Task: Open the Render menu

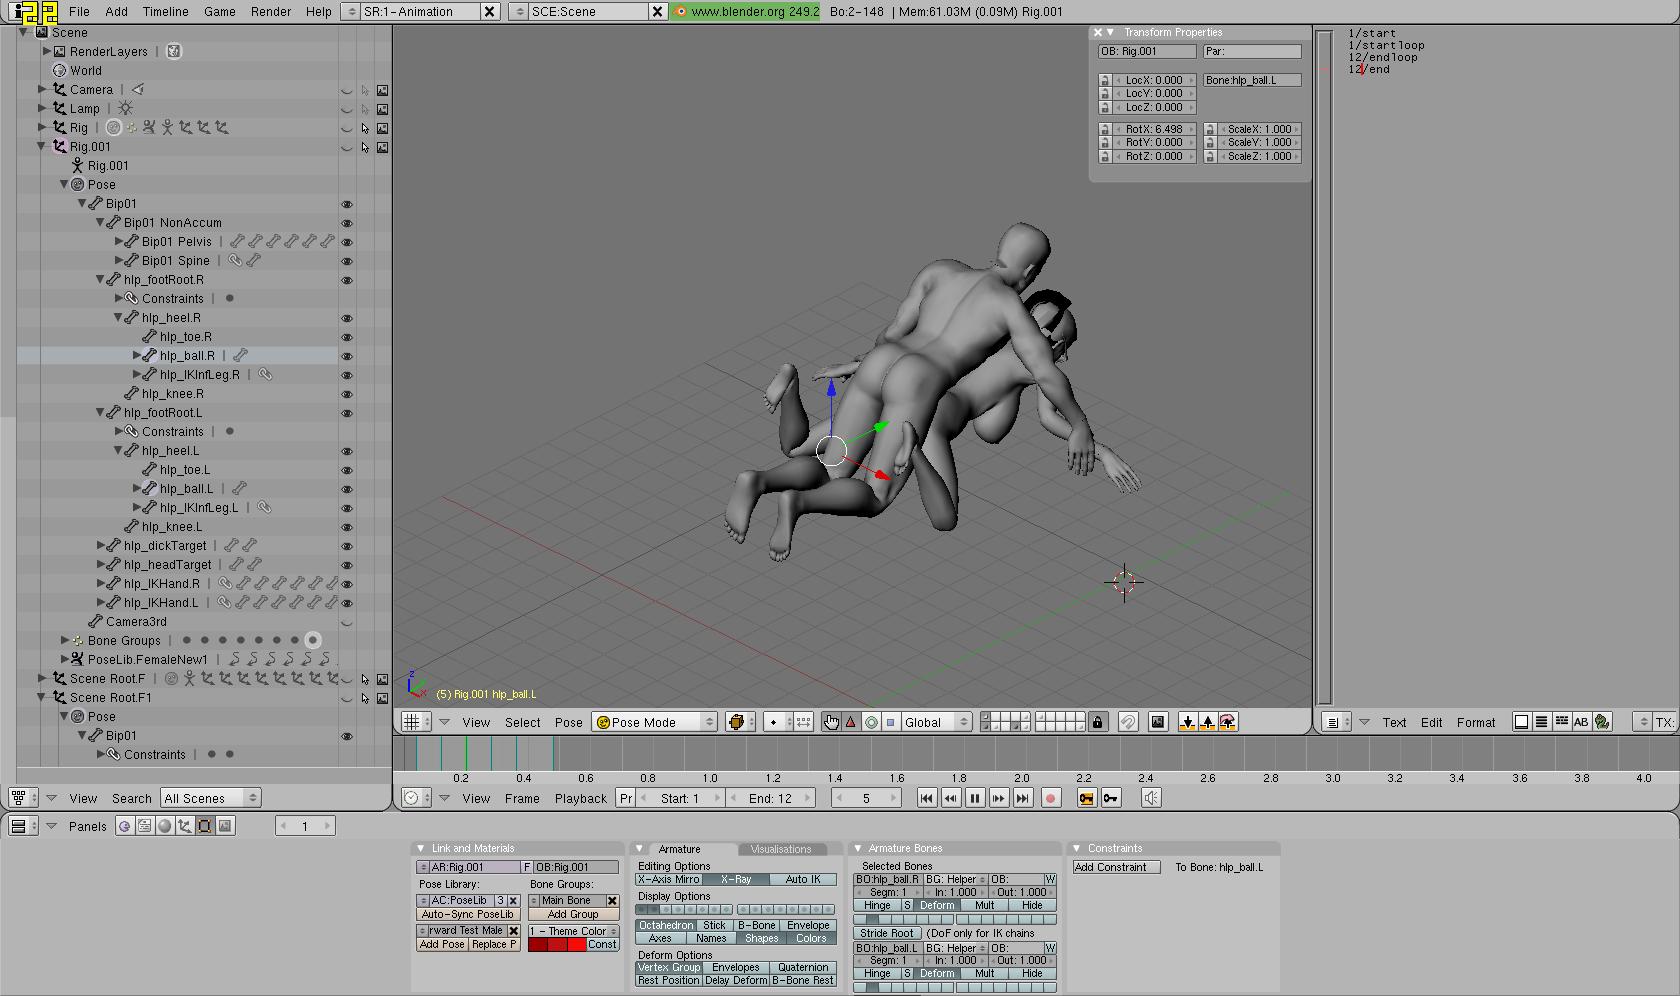Action: tap(271, 11)
